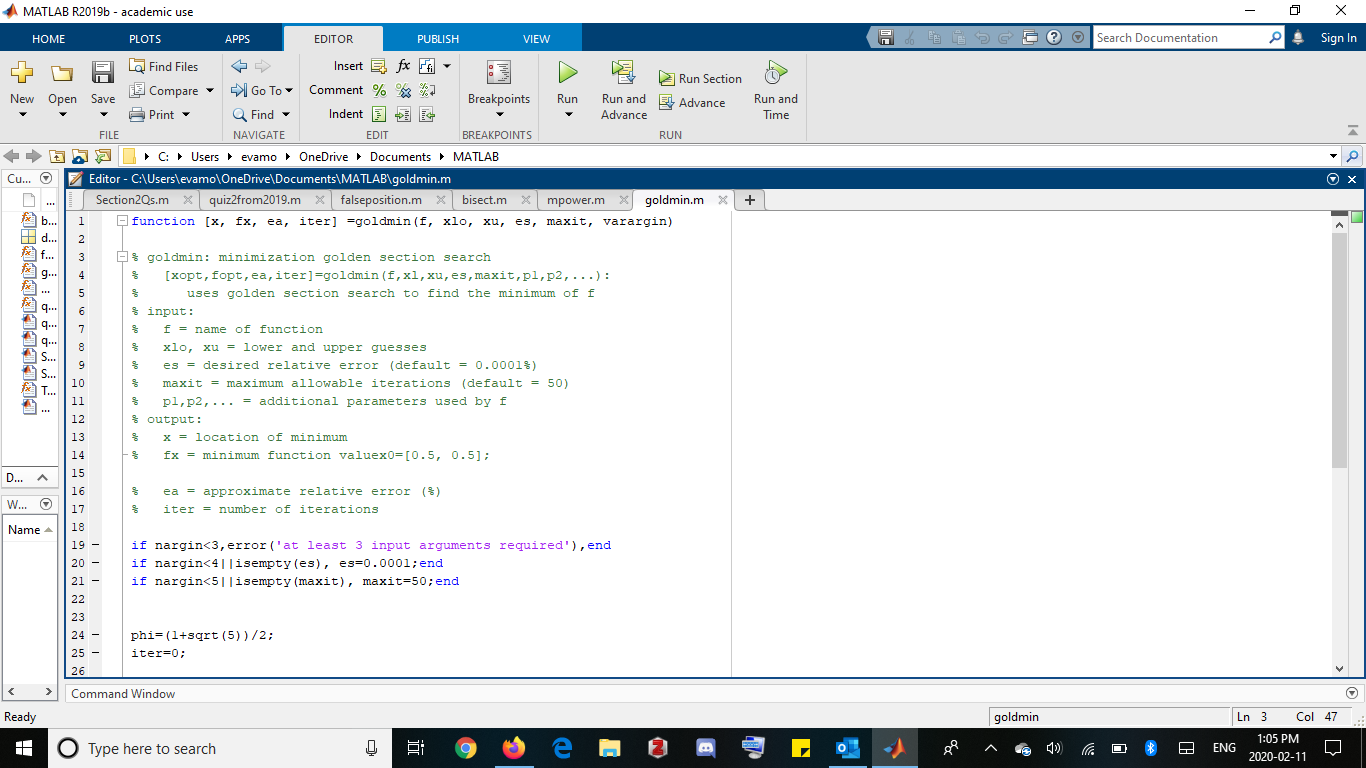Expand the Breakpoints dropdown arrow
This screenshot has width=1366, height=768.
(x=498, y=114)
